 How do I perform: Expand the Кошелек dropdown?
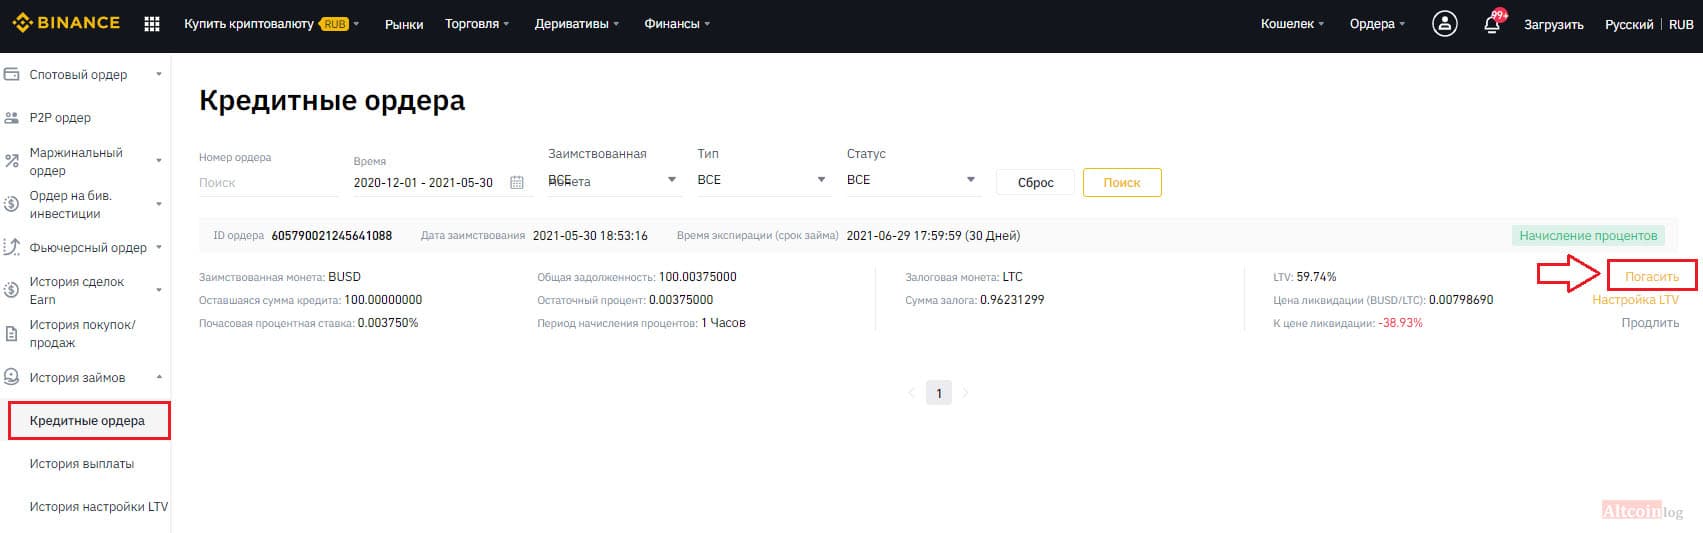pyautogui.click(x=1292, y=24)
